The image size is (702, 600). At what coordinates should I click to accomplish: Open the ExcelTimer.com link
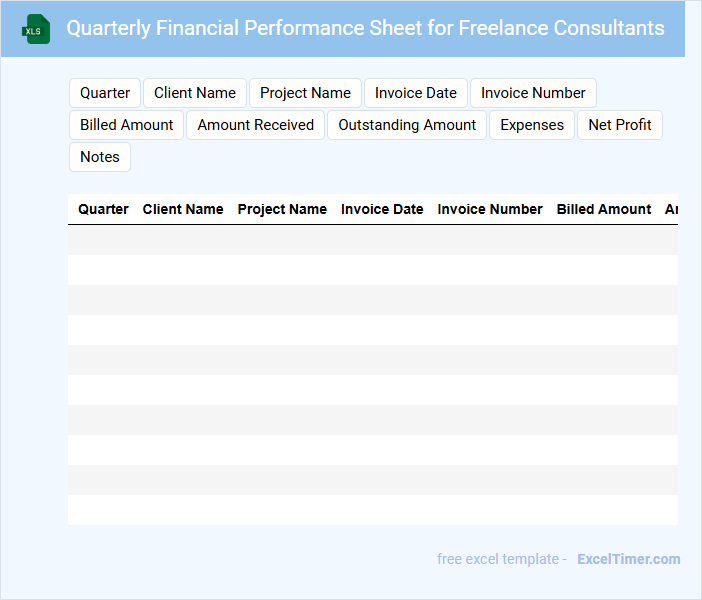[x=628, y=559]
